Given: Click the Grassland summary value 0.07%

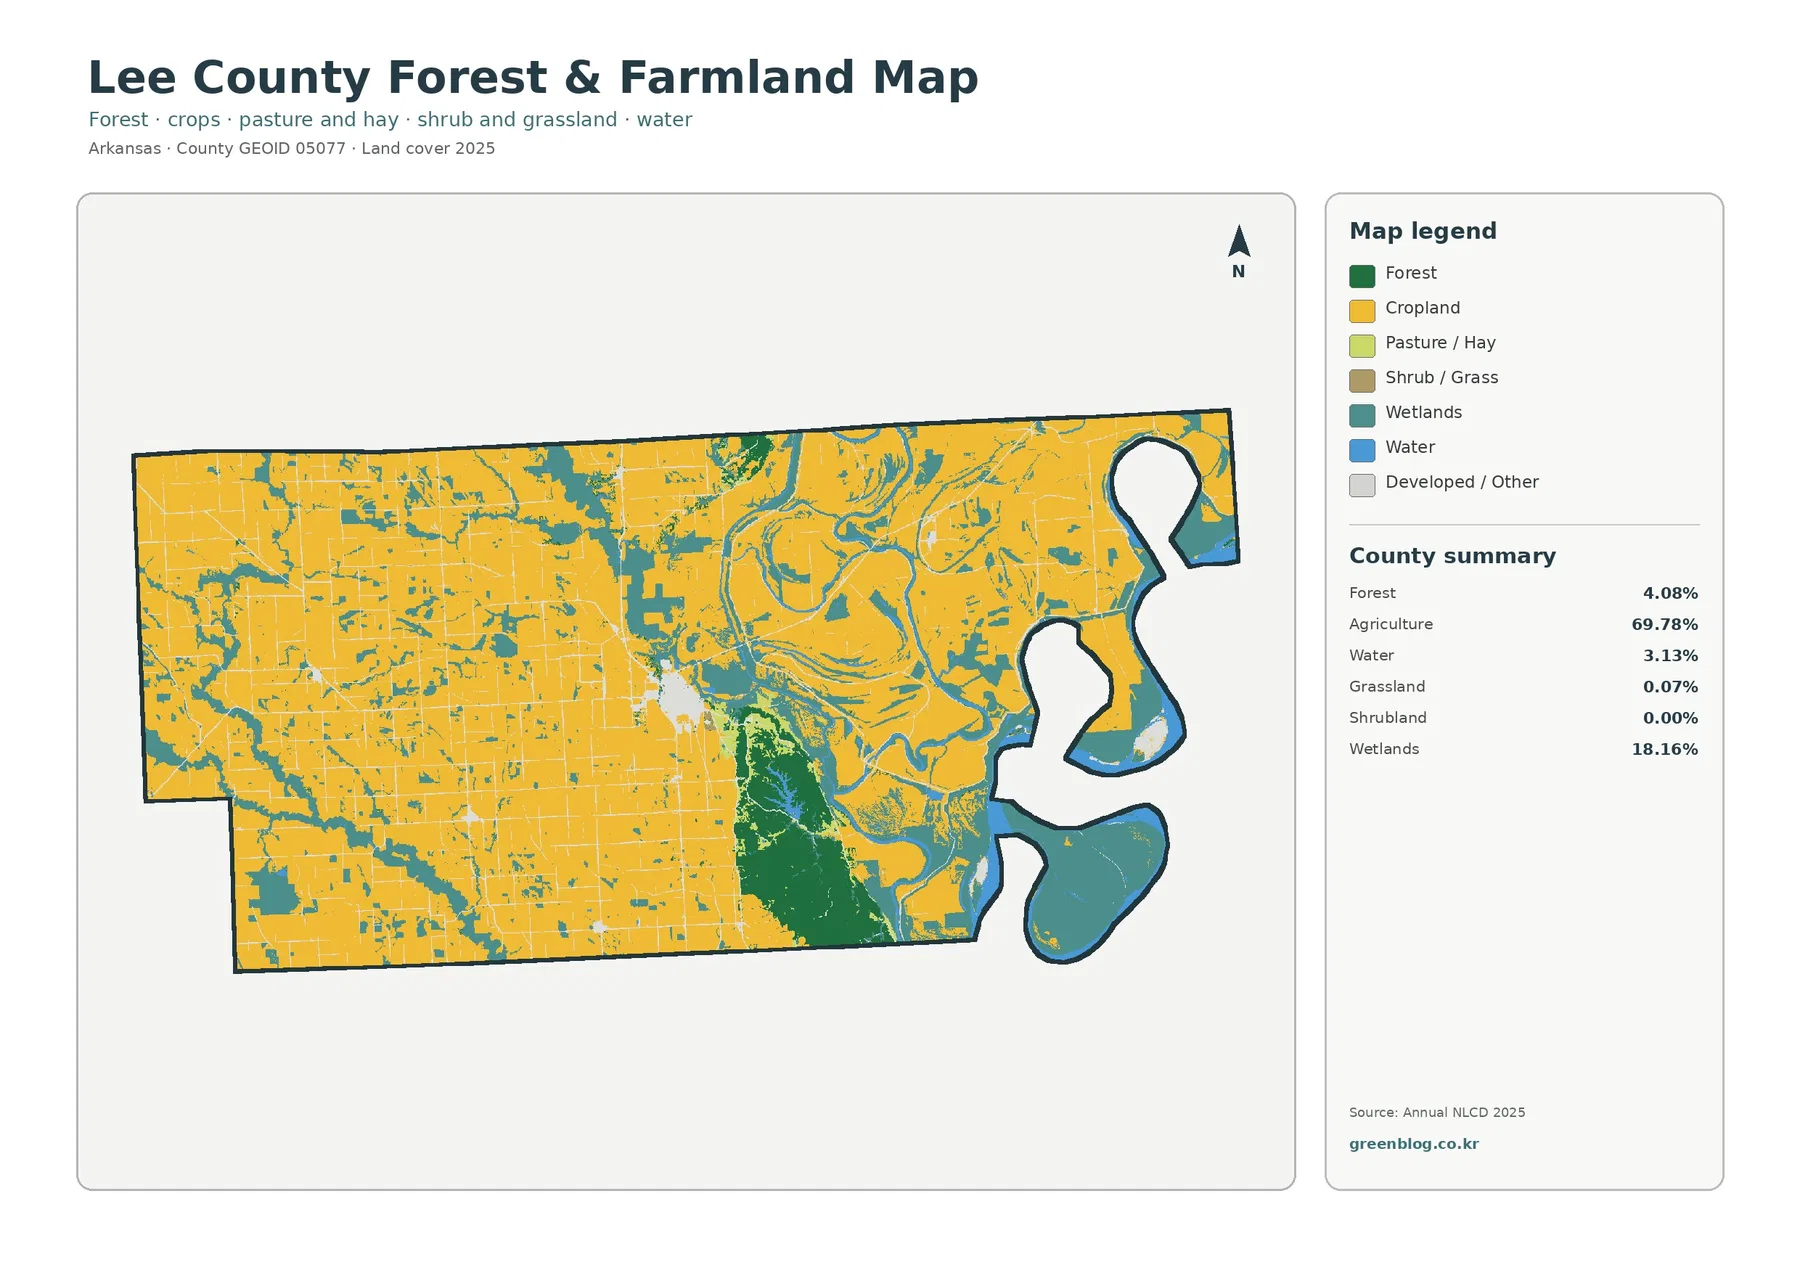Looking at the screenshot, I should [1670, 687].
